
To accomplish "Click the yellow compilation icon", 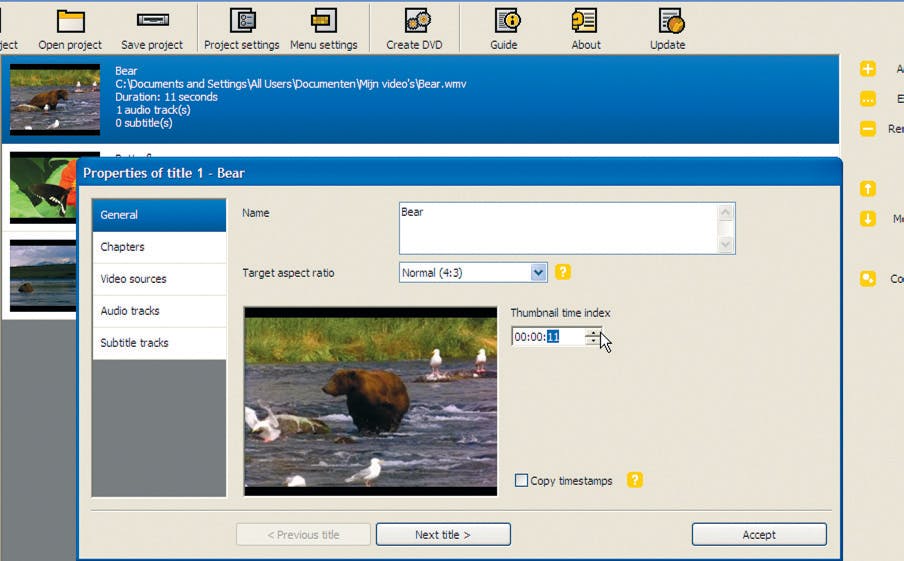I will tap(868, 278).
